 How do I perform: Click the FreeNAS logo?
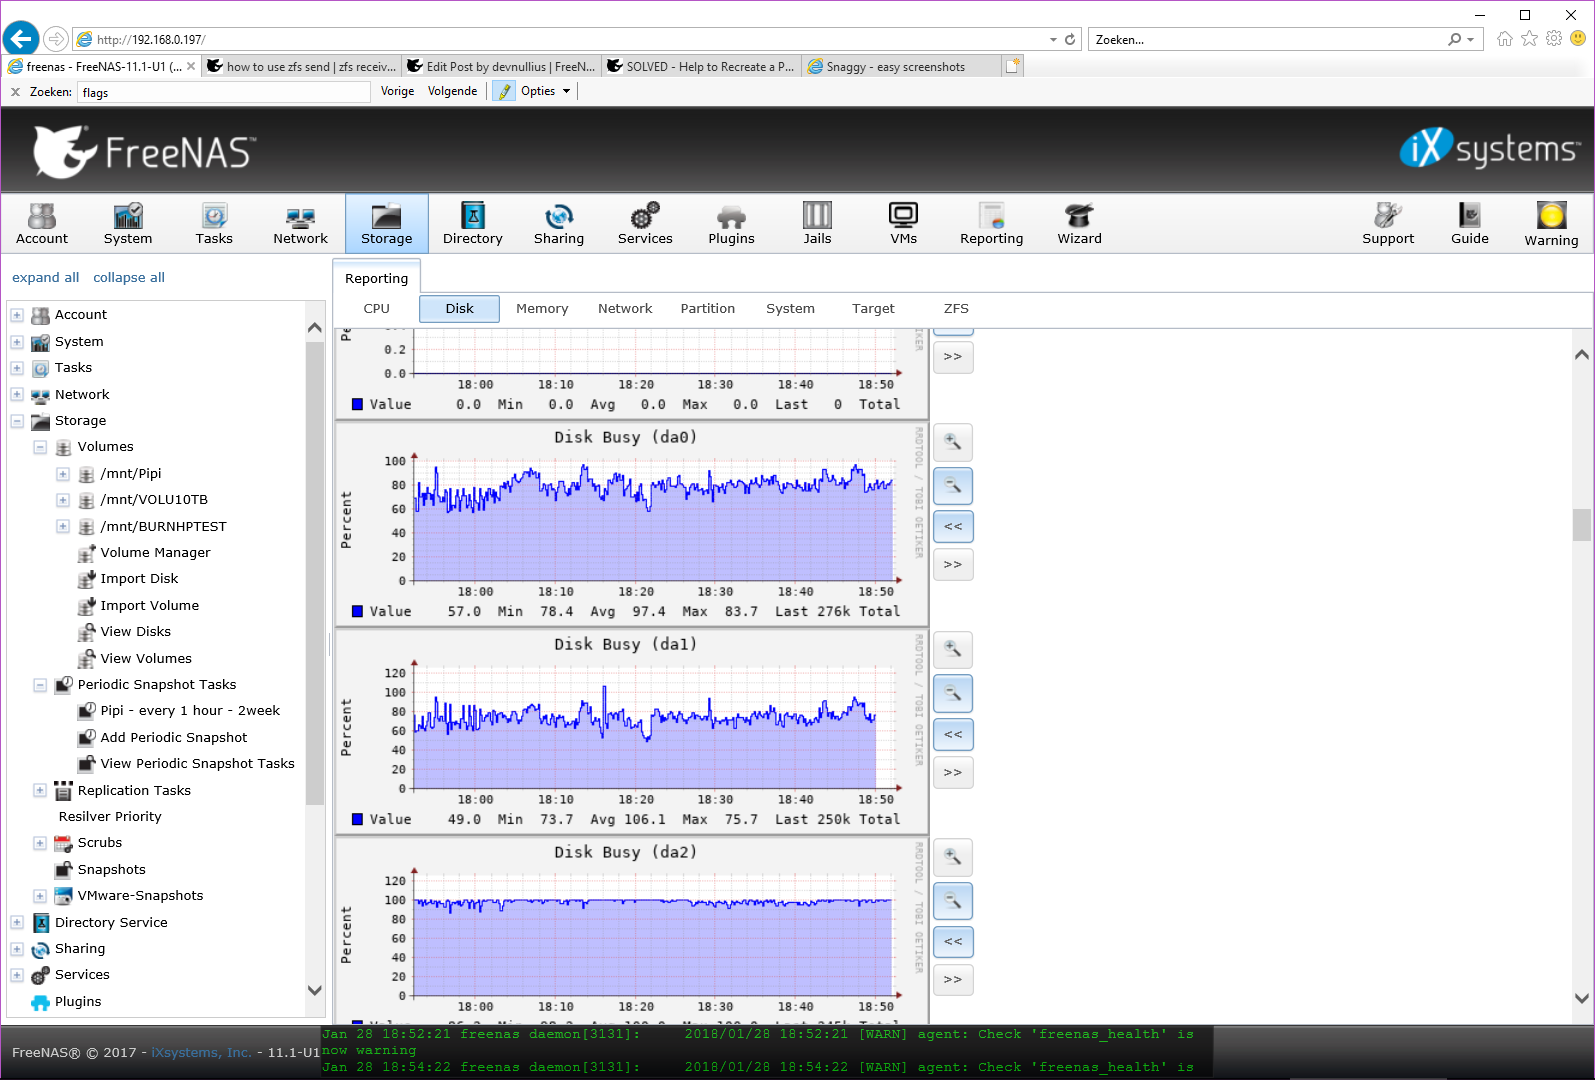(145, 151)
